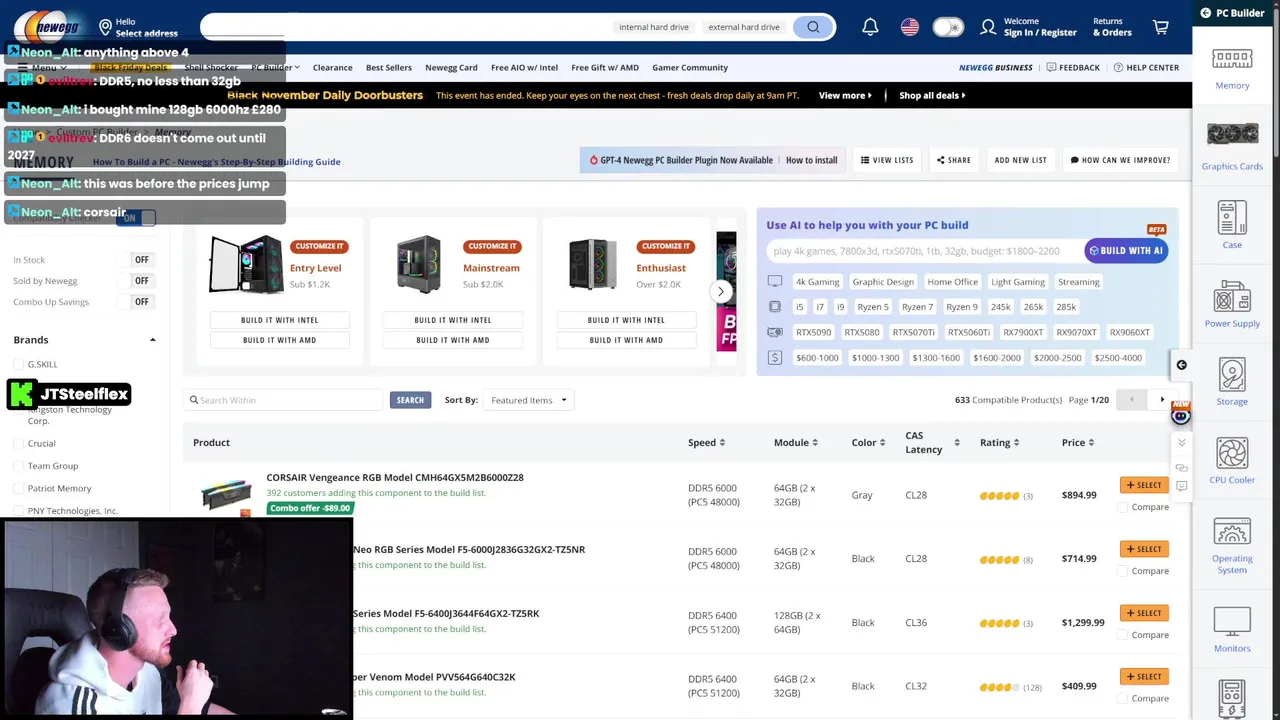
Task: Click the monitor icon in AI builder row
Action: point(775,282)
